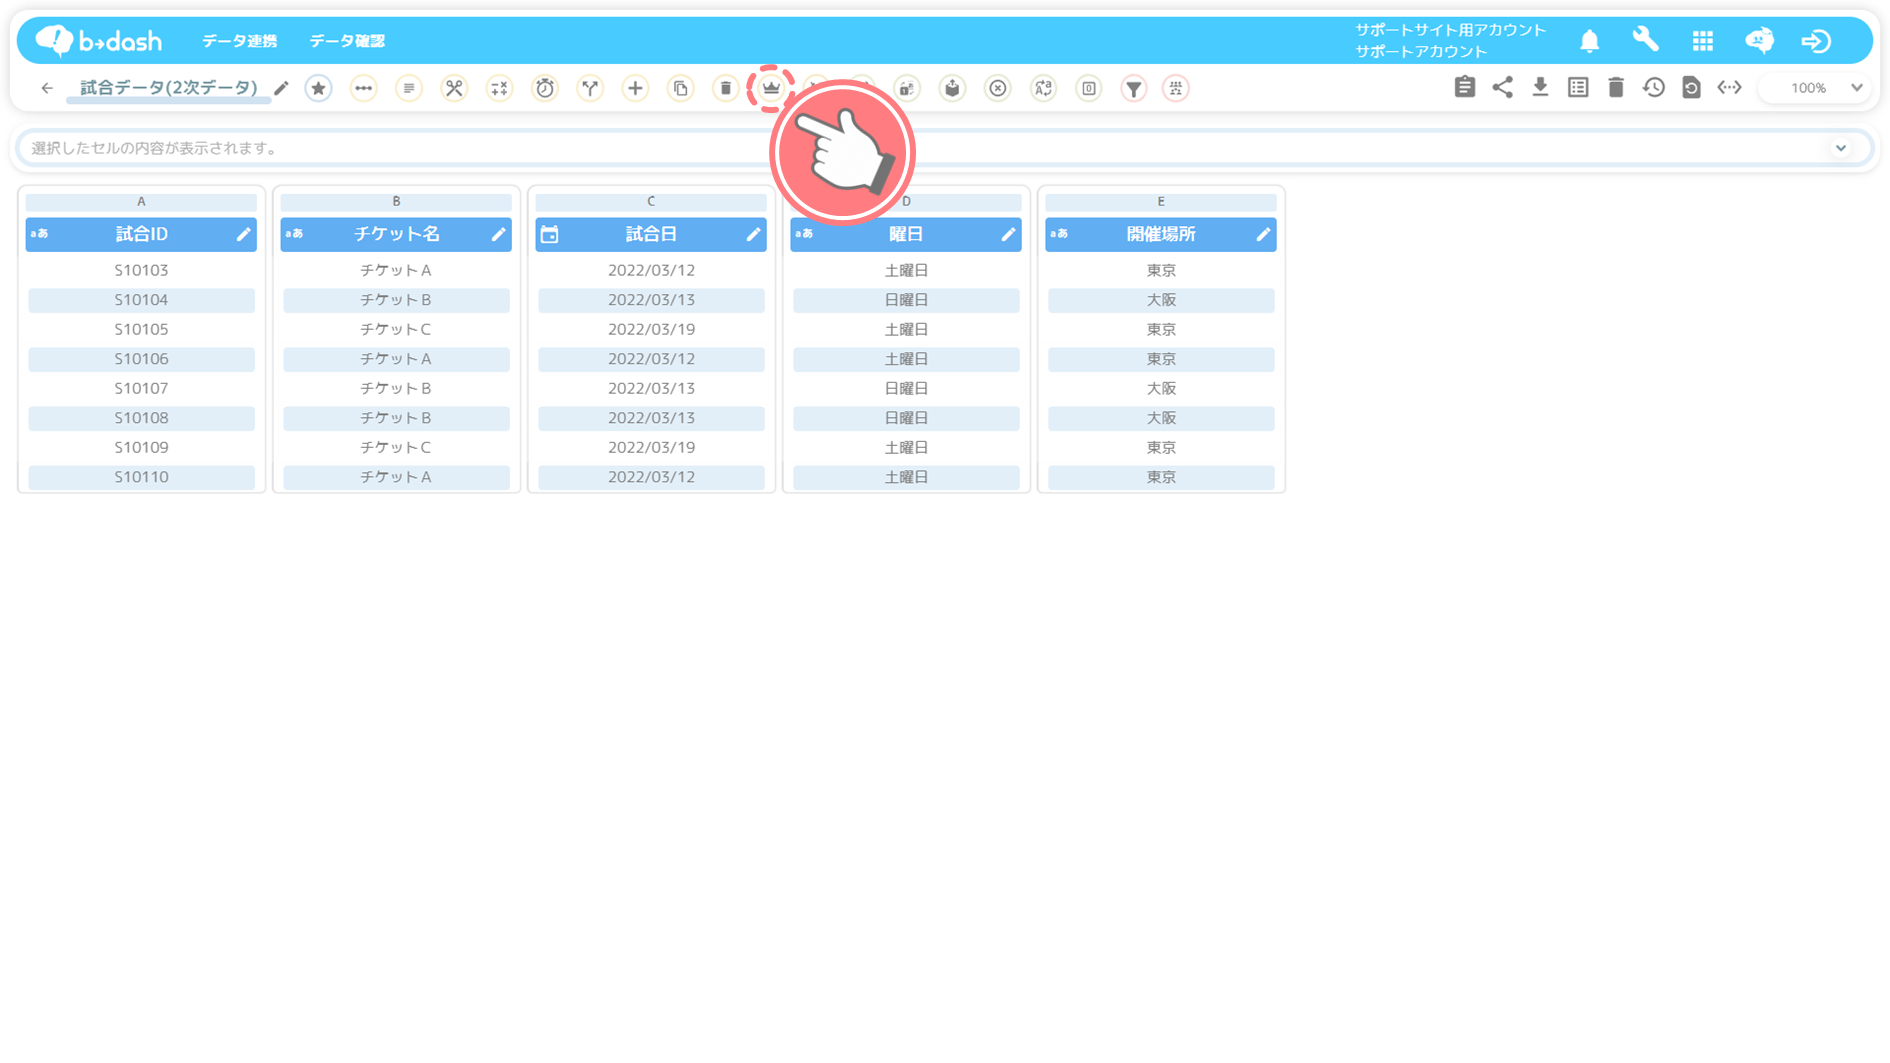
Task: Click the funnel filter icon
Action: (x=1134, y=88)
